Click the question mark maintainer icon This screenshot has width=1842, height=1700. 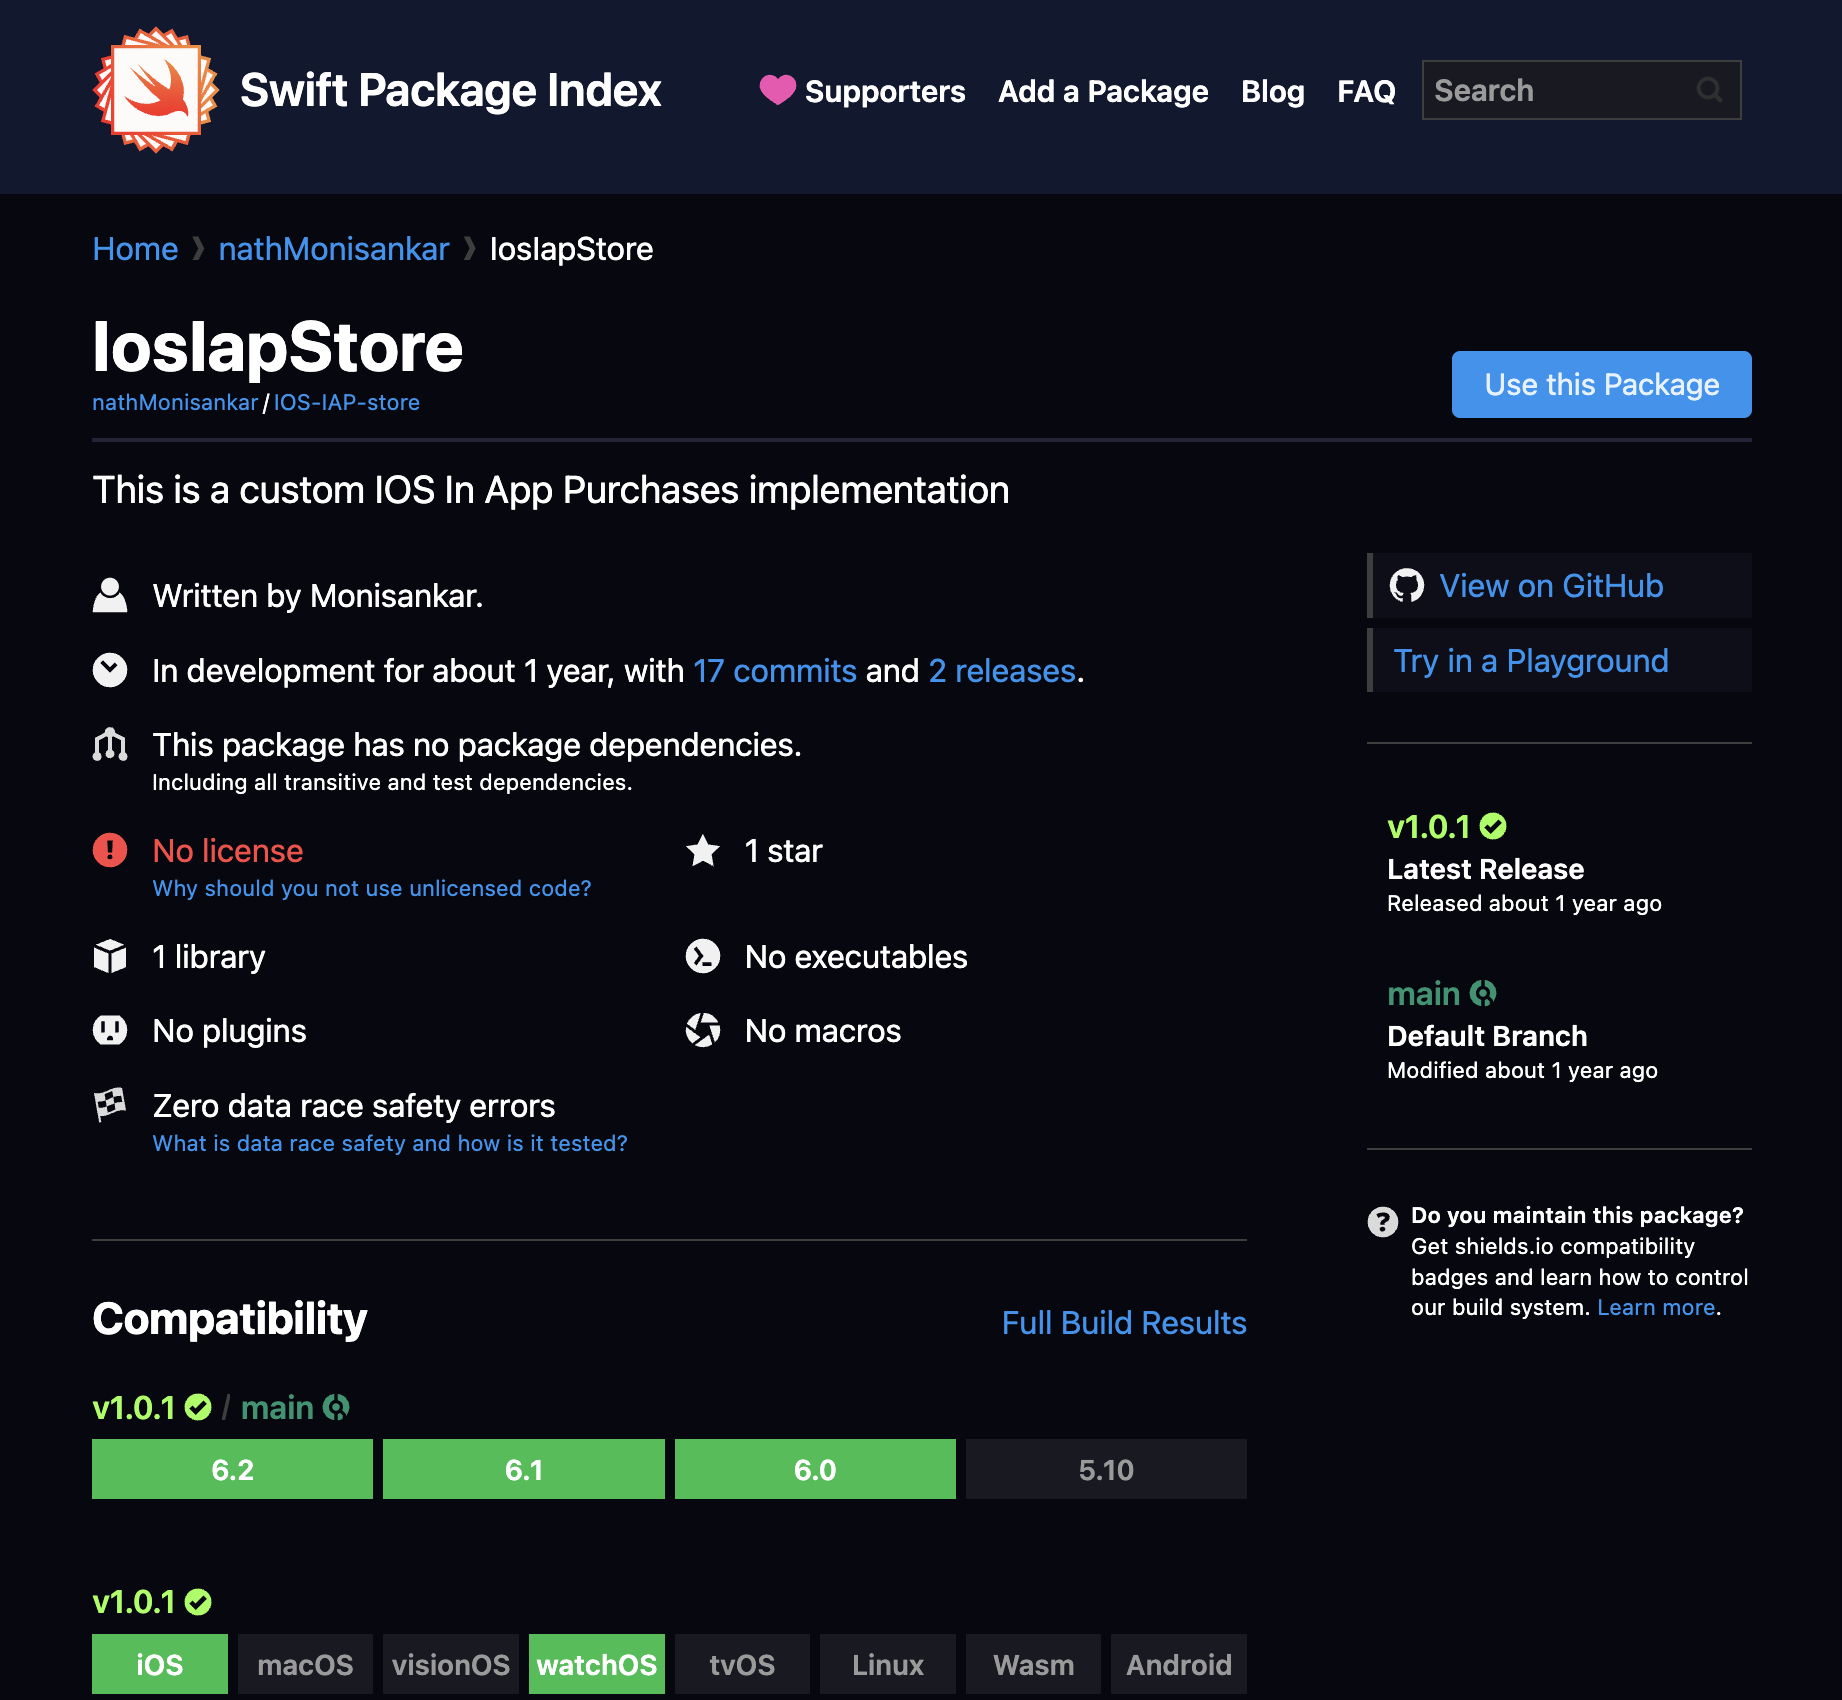pos(1381,1221)
